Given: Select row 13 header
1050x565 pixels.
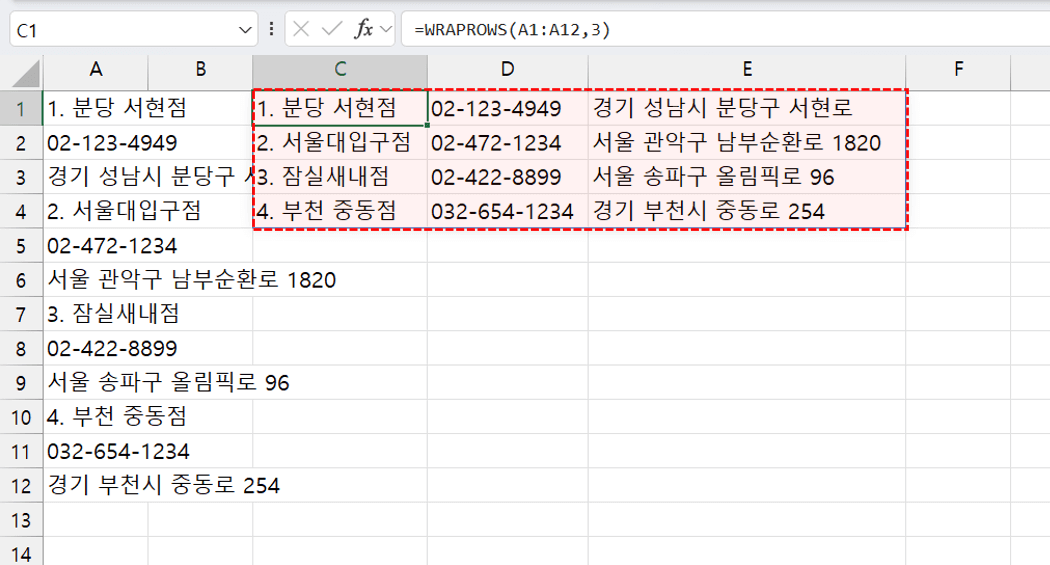Looking at the screenshot, I should 21,519.
